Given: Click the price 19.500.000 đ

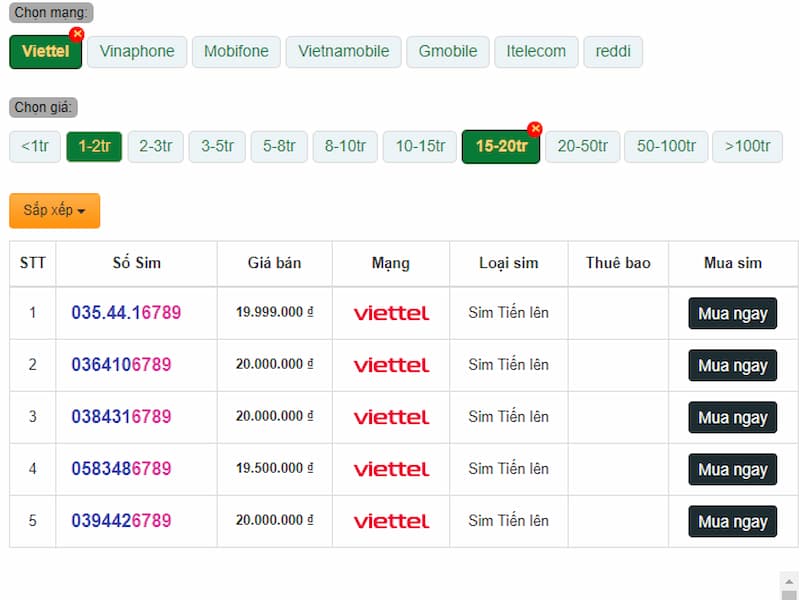Looking at the screenshot, I should point(274,468).
